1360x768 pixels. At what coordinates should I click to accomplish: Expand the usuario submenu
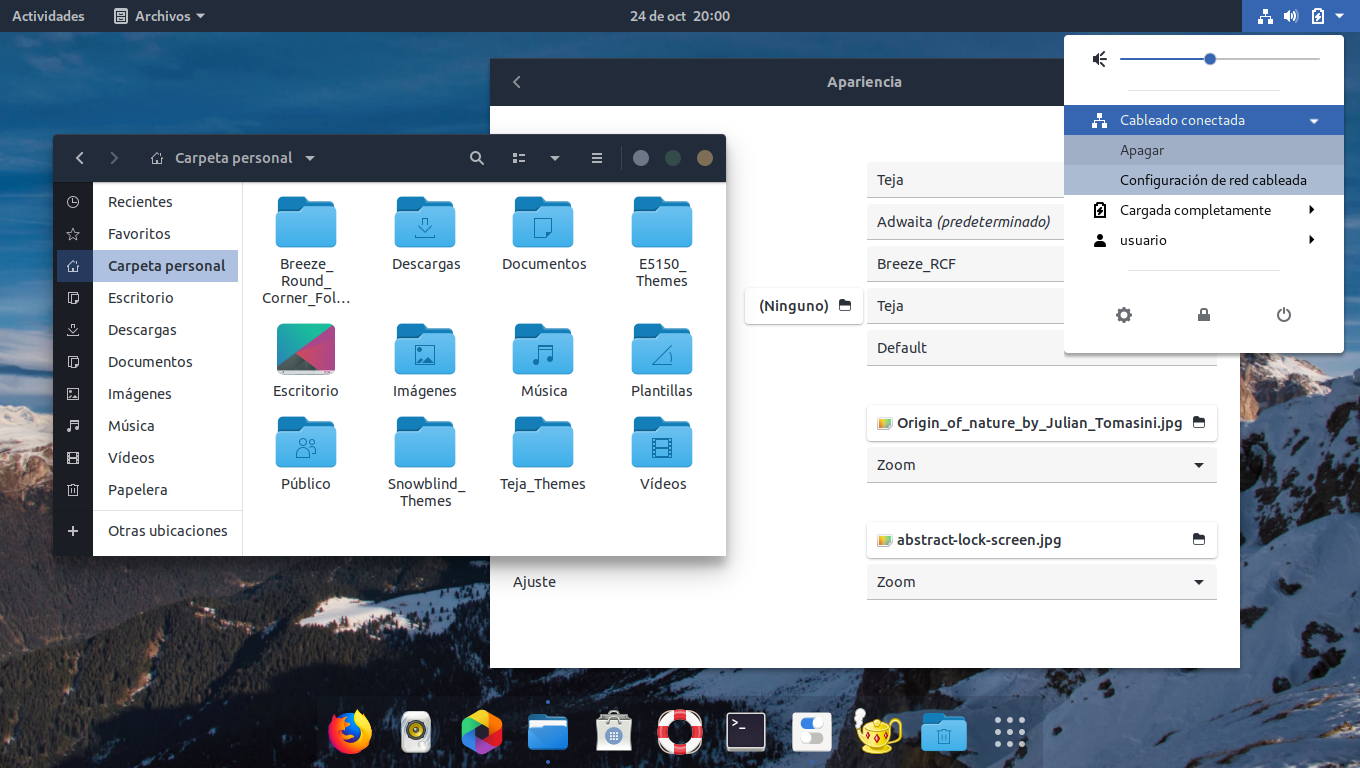pos(1311,240)
